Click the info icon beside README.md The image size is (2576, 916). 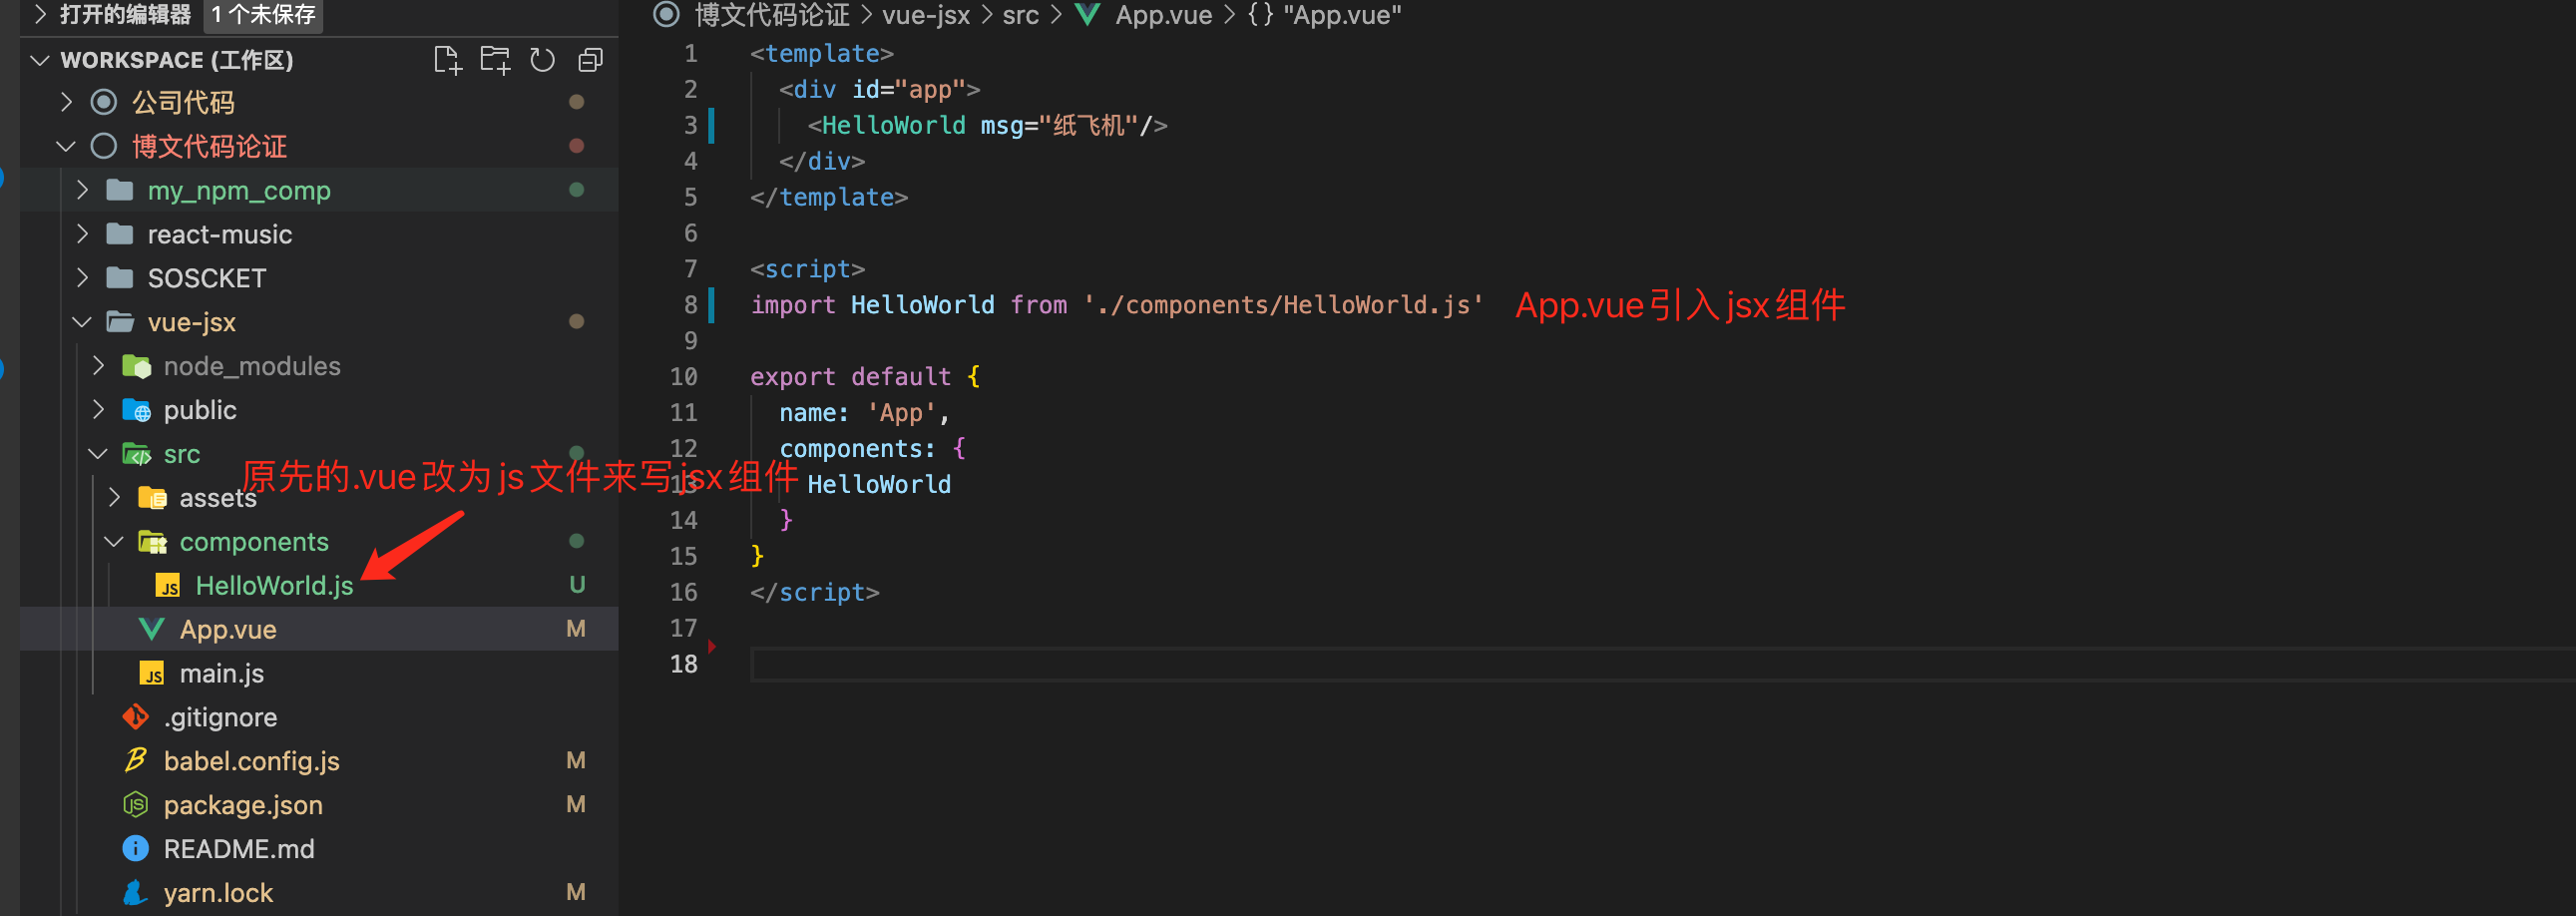[x=135, y=849]
